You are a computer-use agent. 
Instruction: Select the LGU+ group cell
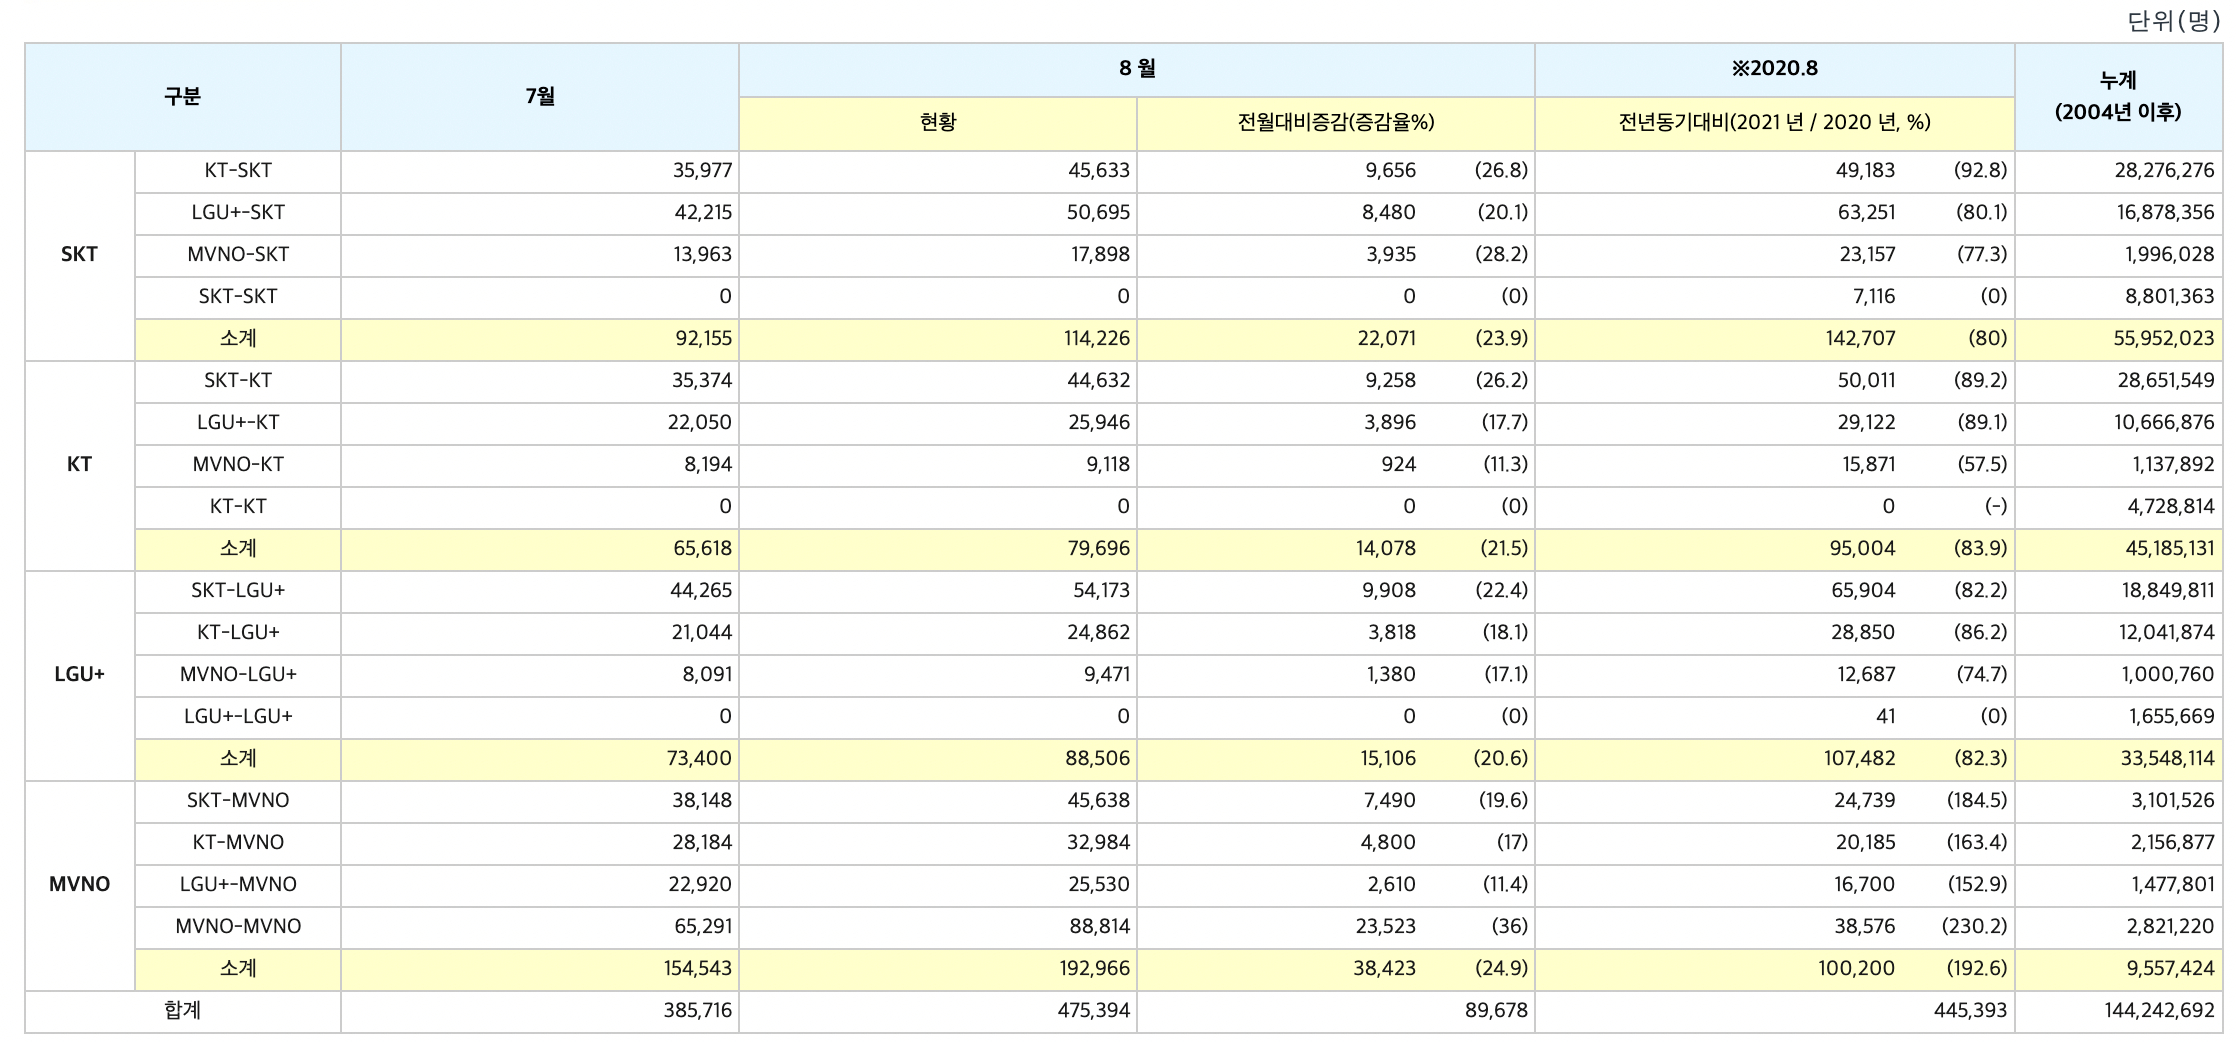pyautogui.click(x=79, y=675)
